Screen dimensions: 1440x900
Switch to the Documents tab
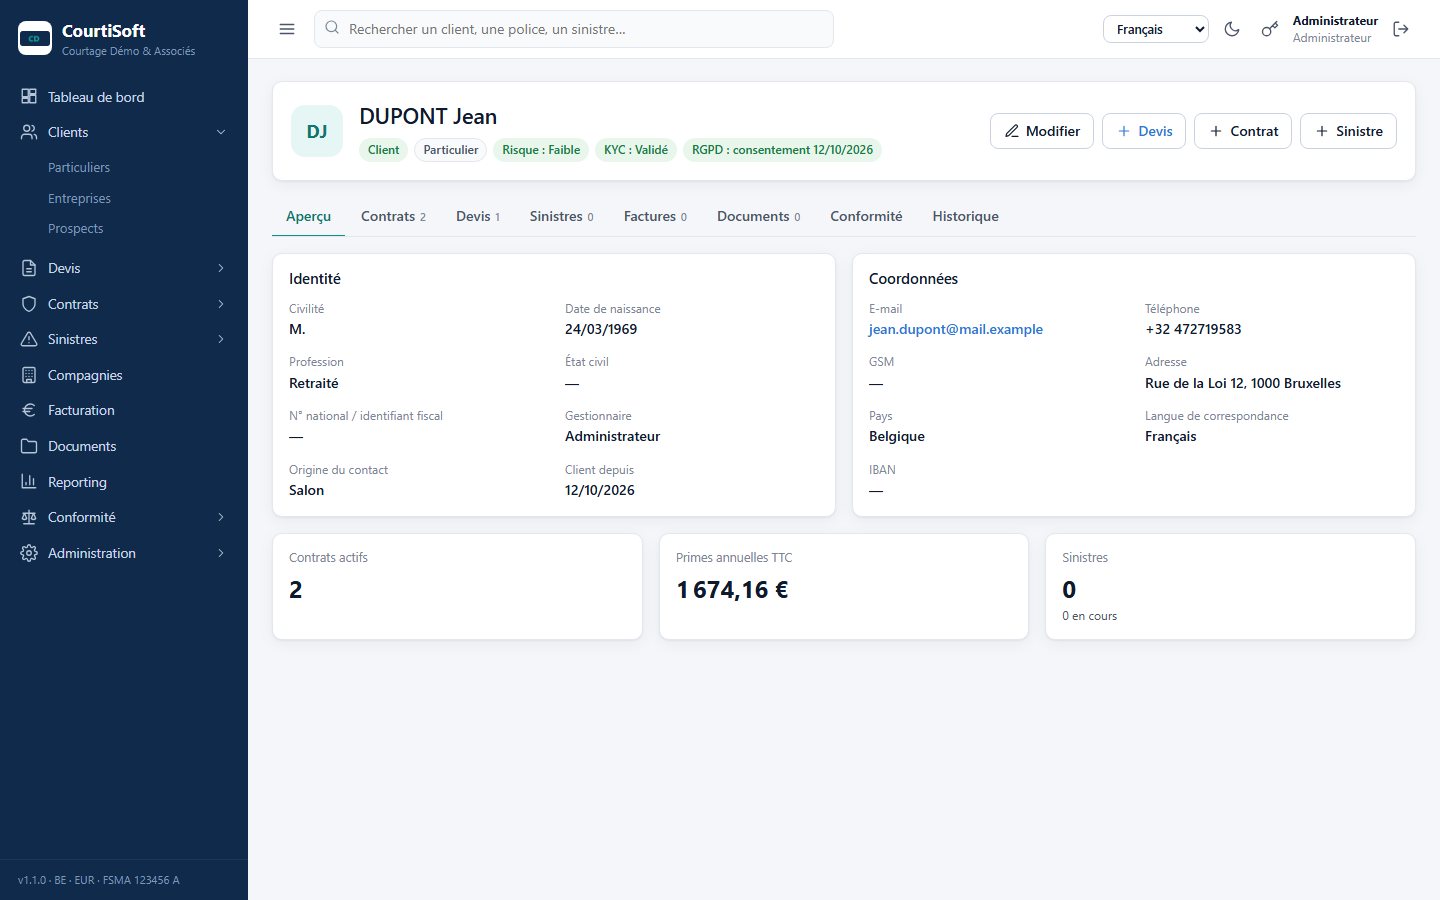(758, 216)
